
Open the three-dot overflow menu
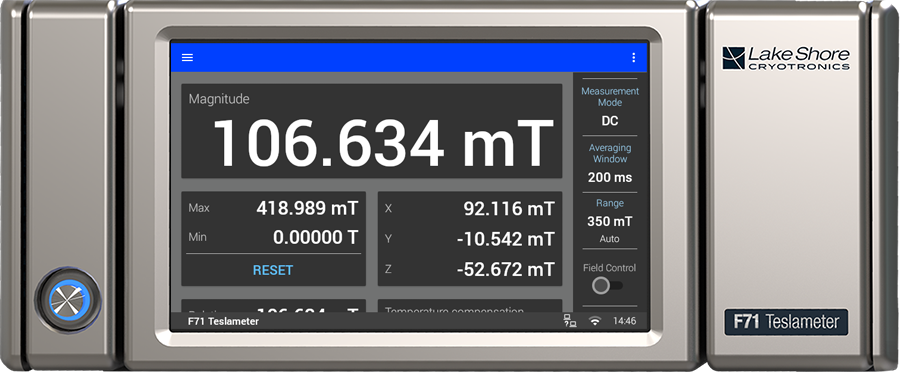pyautogui.click(x=634, y=57)
